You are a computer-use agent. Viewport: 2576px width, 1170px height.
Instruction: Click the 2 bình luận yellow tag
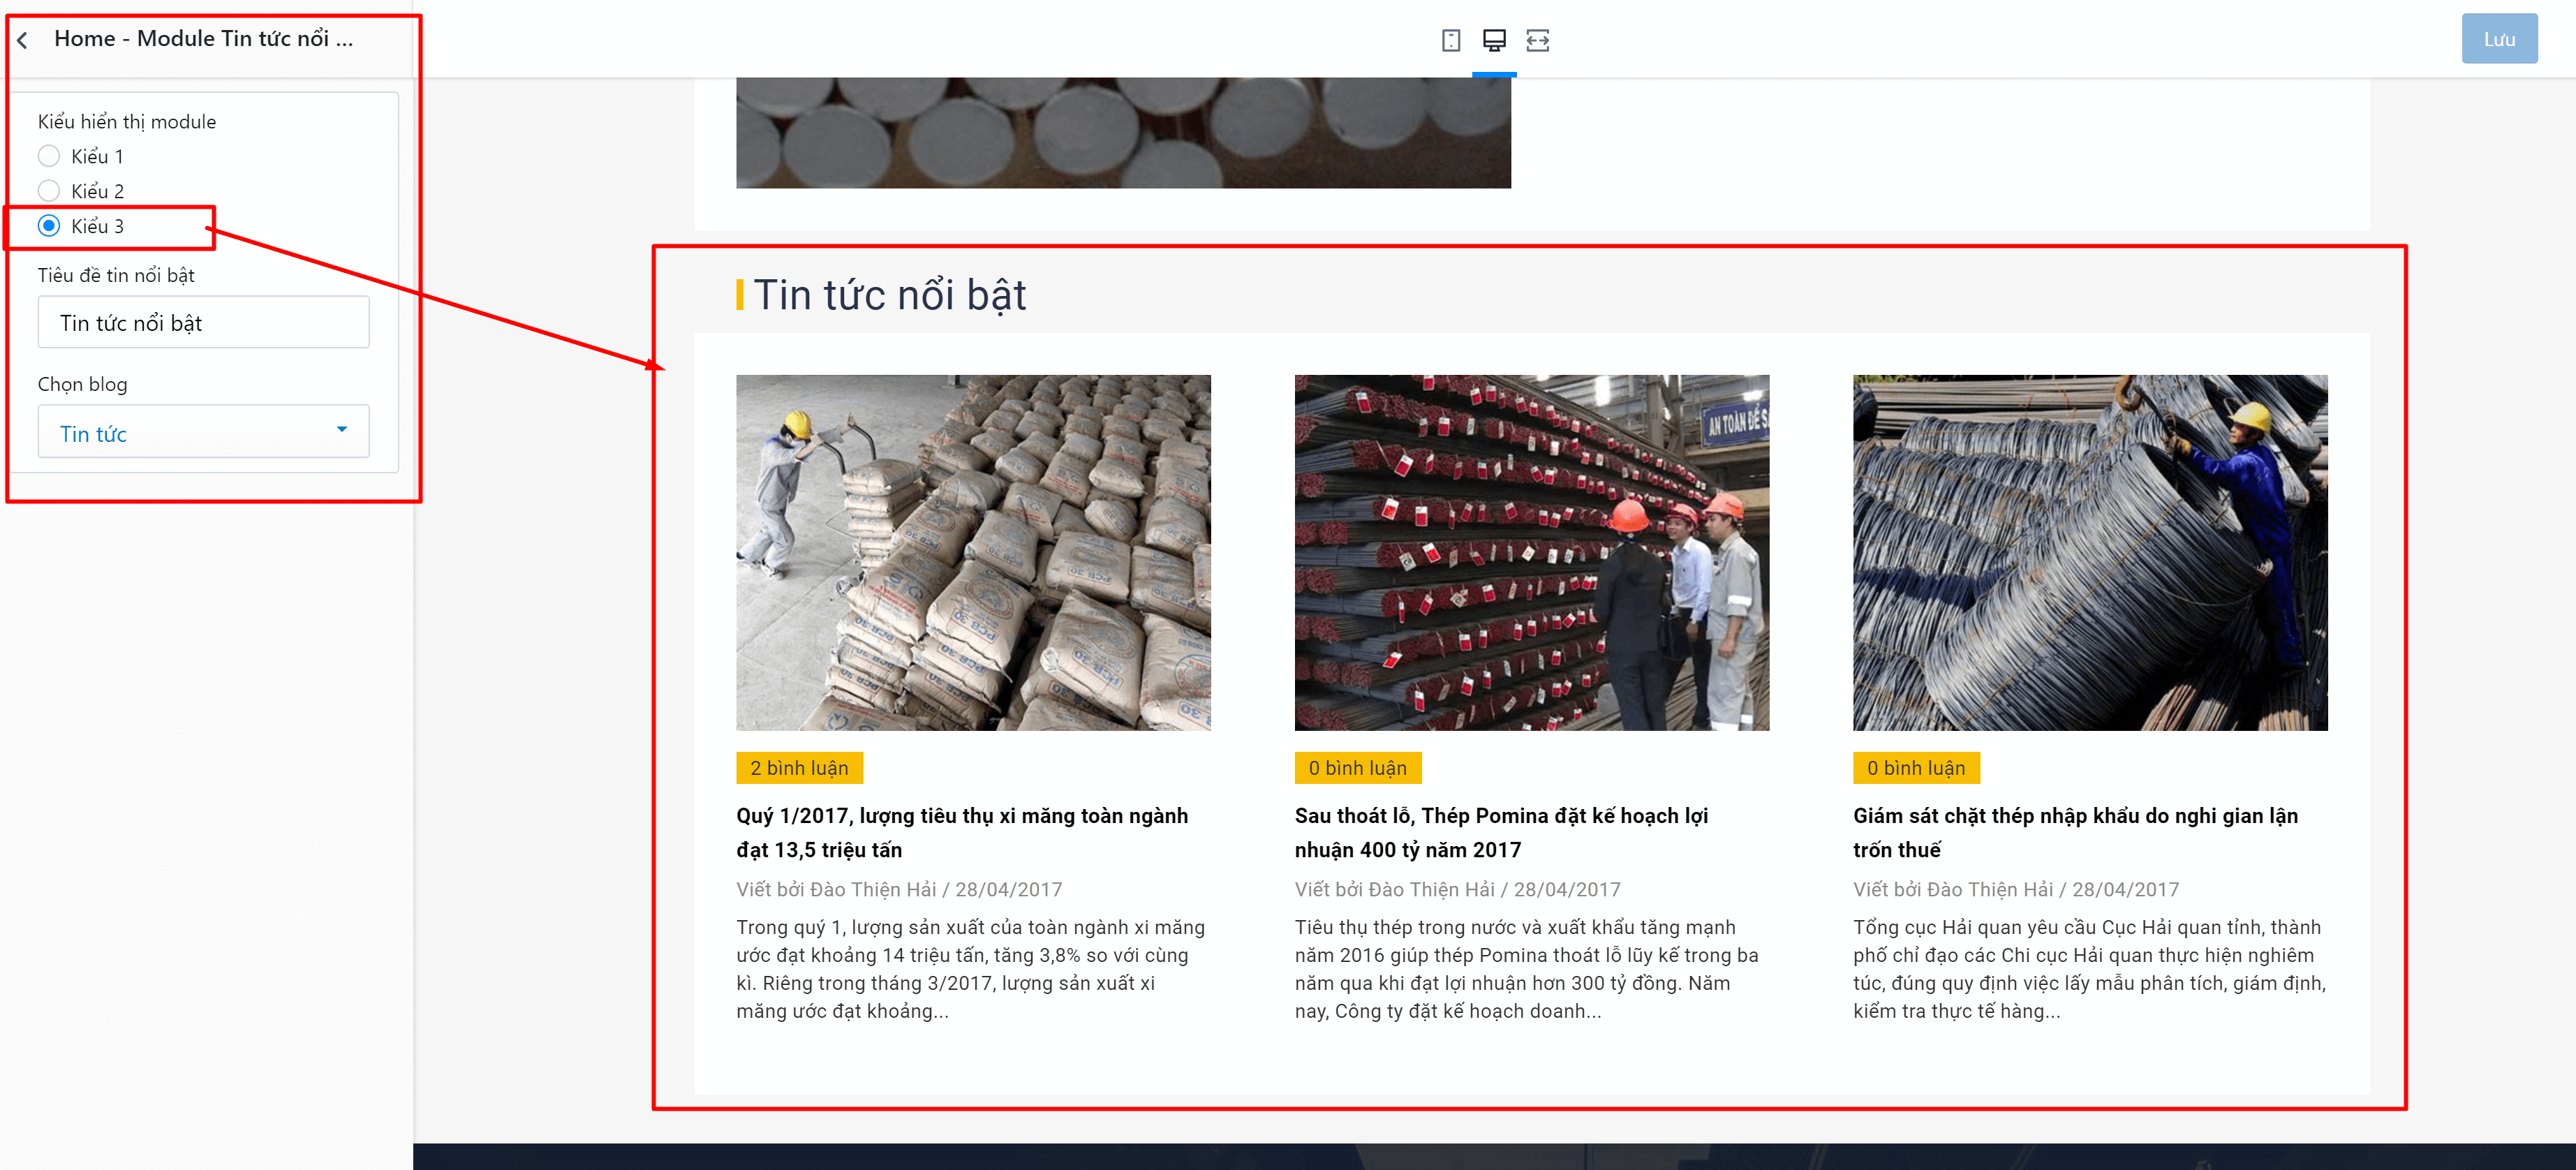(x=799, y=768)
